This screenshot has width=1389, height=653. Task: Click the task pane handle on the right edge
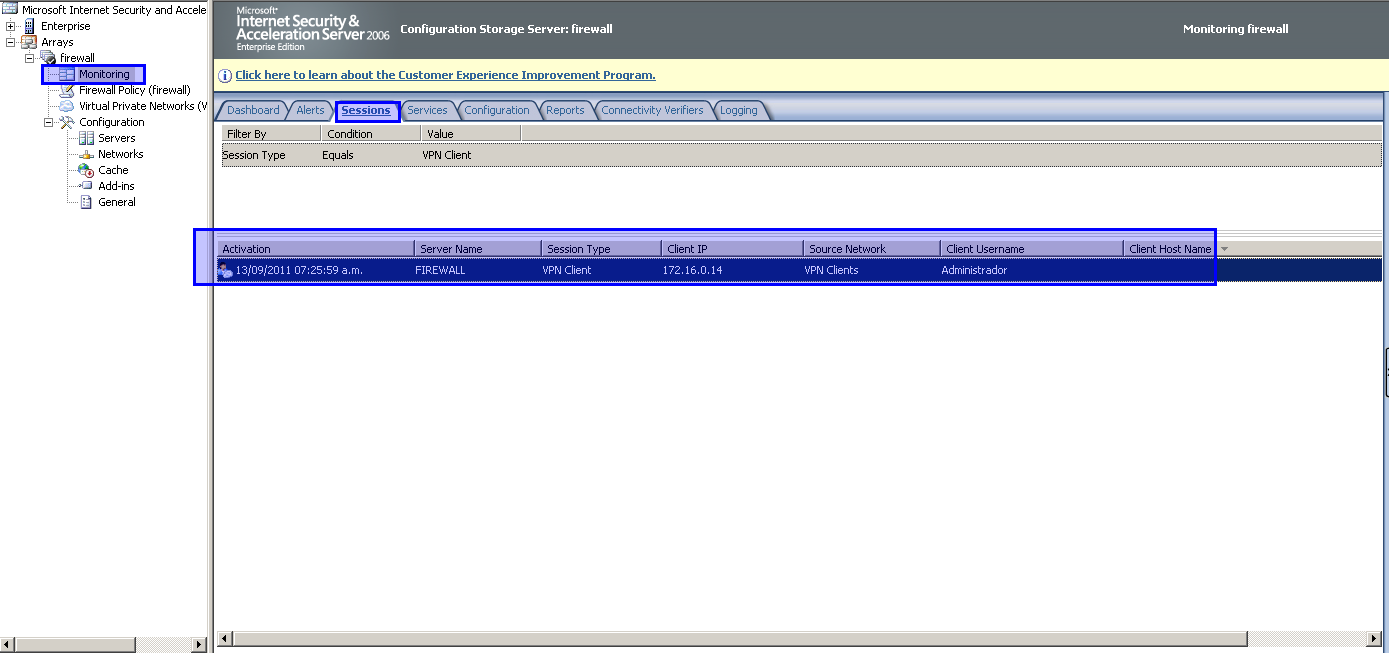pyautogui.click(x=1385, y=374)
